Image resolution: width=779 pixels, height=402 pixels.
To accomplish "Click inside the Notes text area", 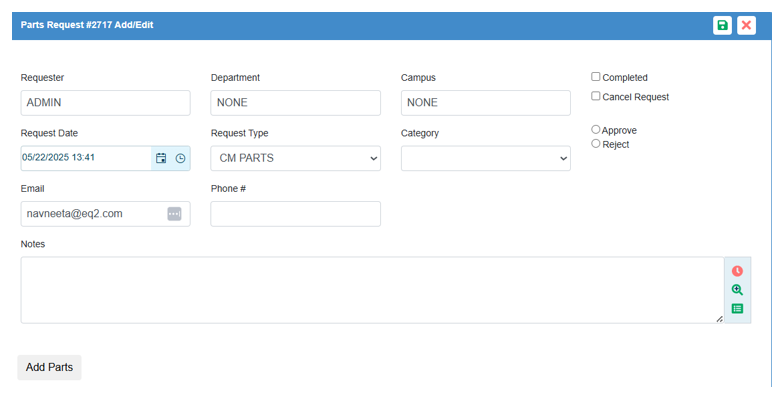I will tap(370, 290).
